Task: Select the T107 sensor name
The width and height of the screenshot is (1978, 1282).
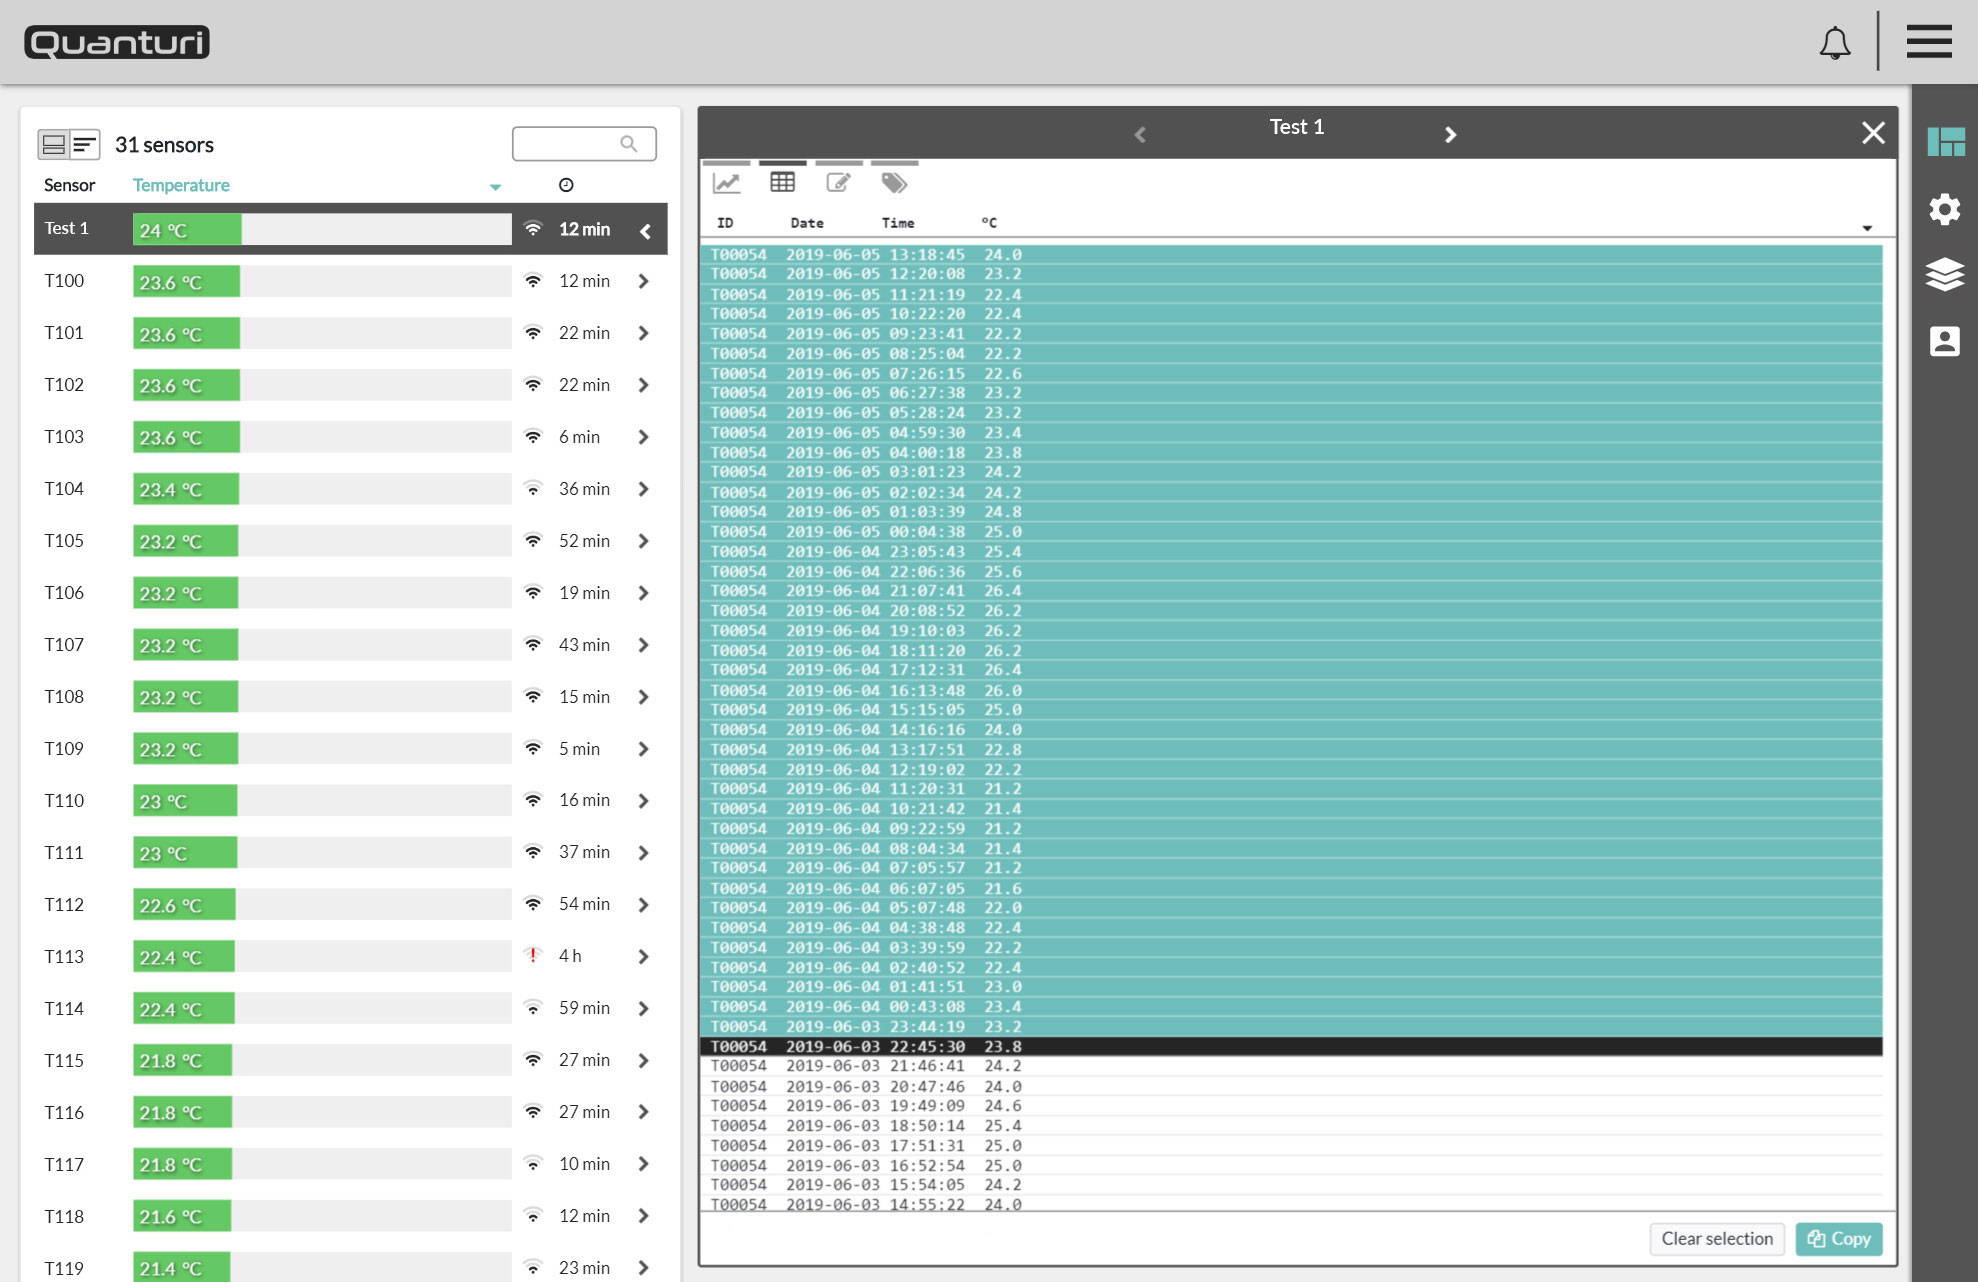Action: click(64, 645)
